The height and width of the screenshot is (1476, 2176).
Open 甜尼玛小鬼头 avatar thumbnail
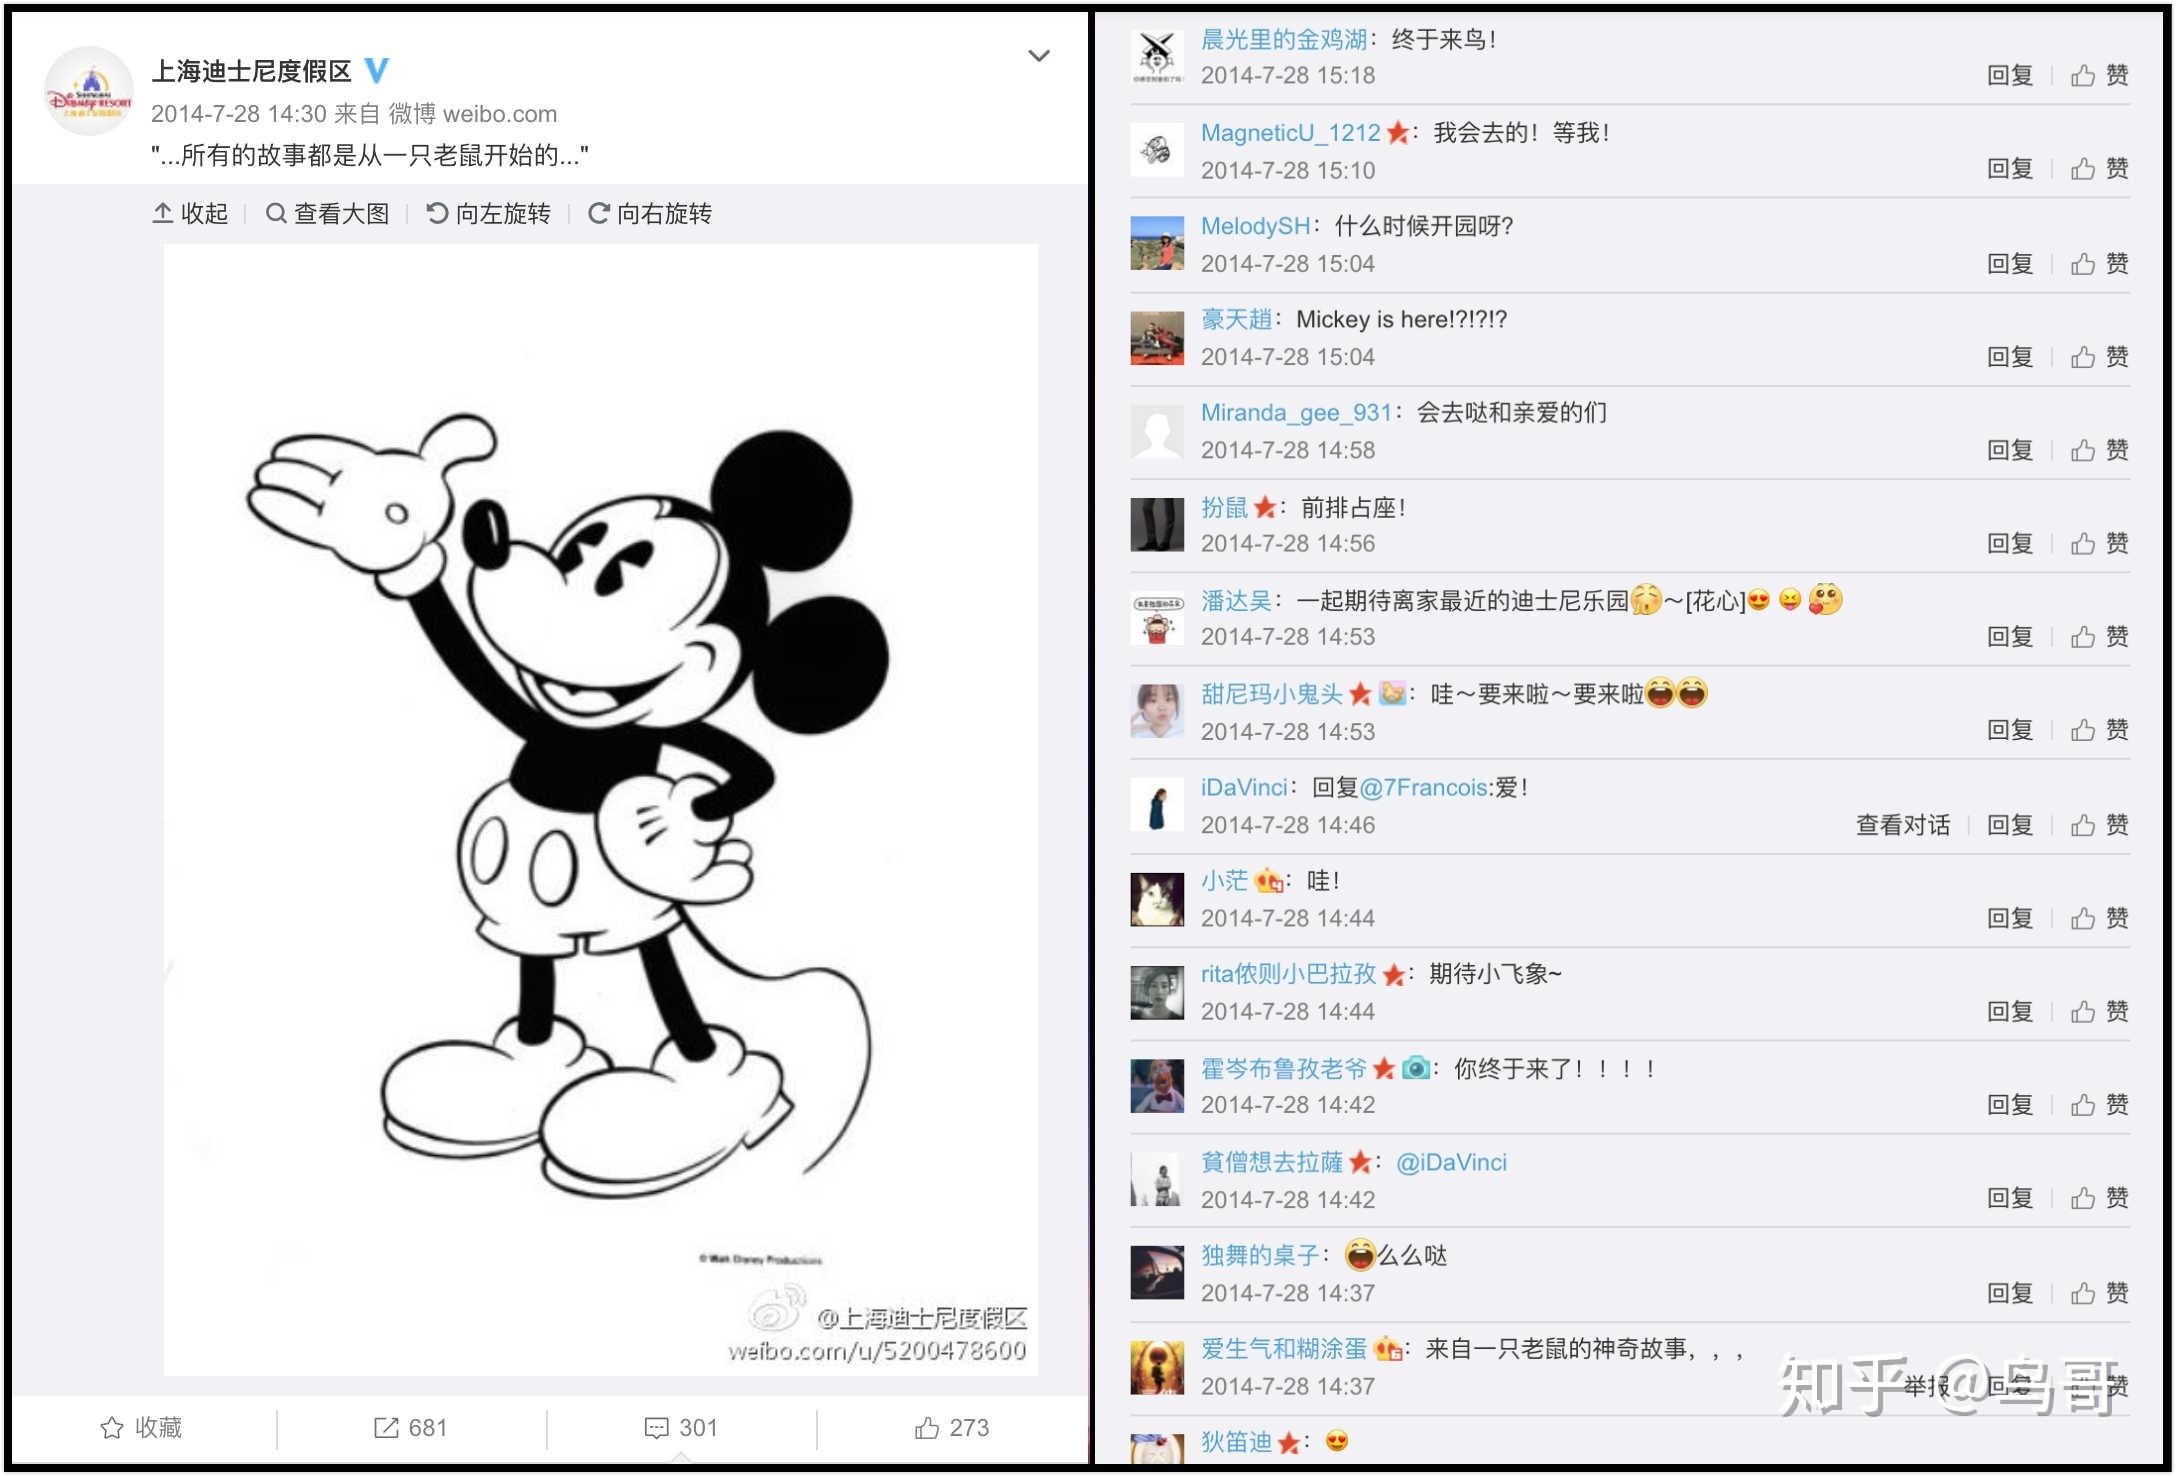coord(1157,711)
